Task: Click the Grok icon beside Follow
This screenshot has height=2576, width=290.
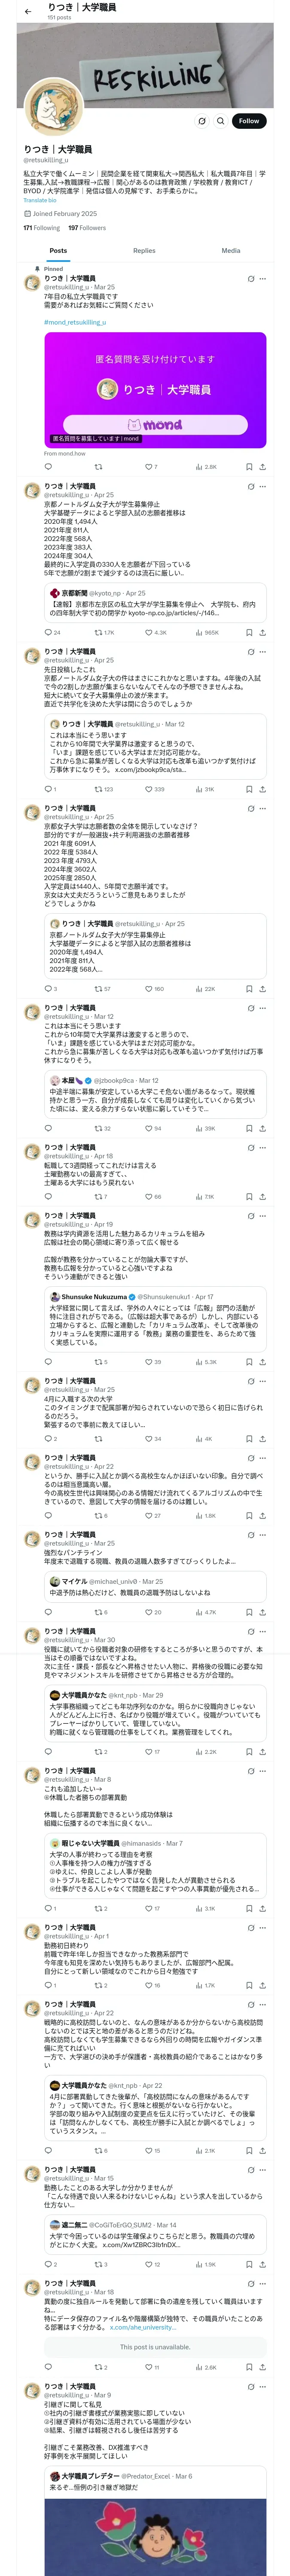Action: click(202, 121)
